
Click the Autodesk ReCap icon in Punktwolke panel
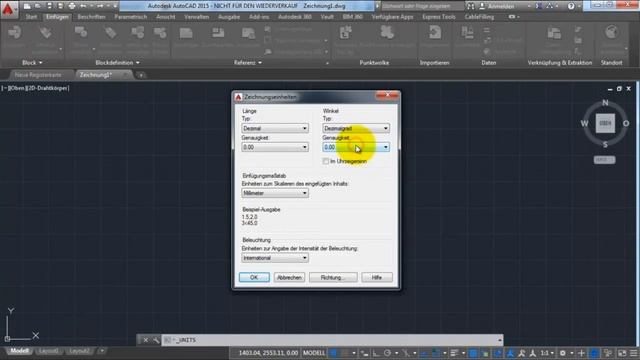pos(346,33)
